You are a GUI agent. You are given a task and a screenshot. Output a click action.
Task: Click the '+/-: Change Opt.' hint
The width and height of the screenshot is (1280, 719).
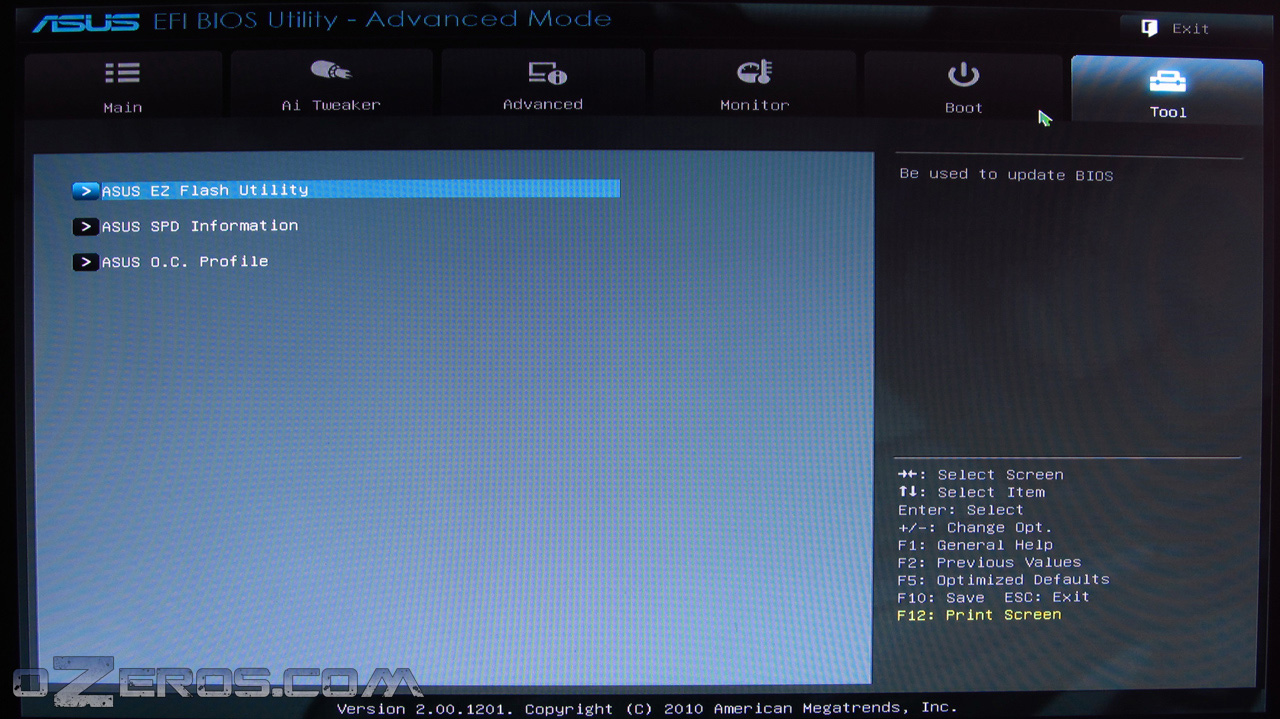tap(975, 527)
